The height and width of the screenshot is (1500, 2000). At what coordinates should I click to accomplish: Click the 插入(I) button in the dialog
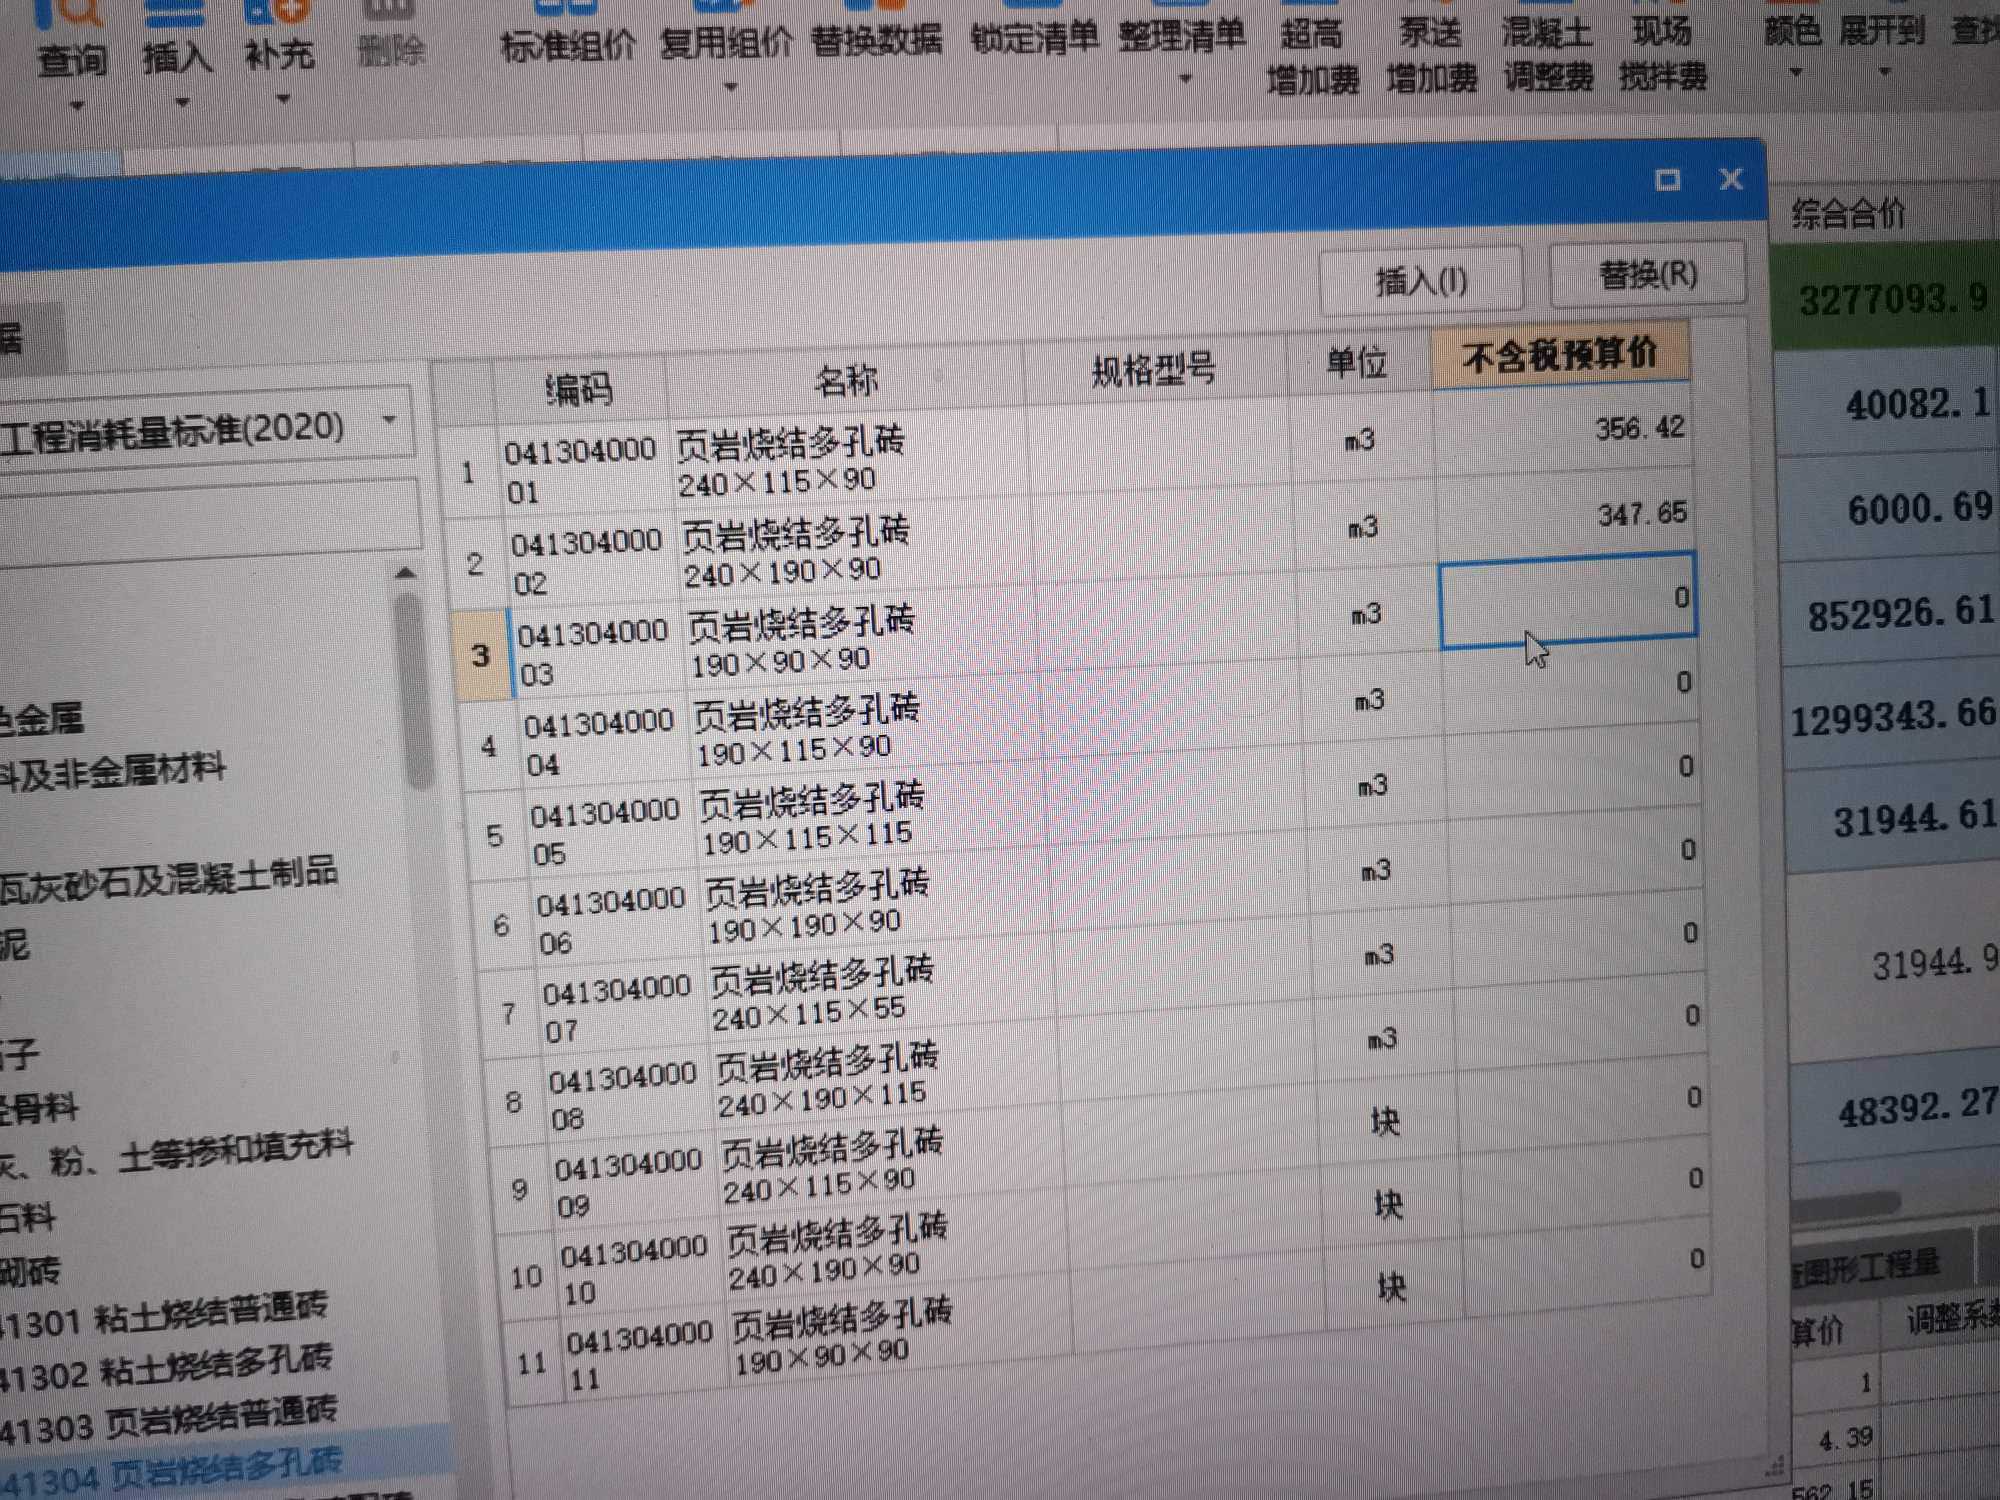(1421, 280)
